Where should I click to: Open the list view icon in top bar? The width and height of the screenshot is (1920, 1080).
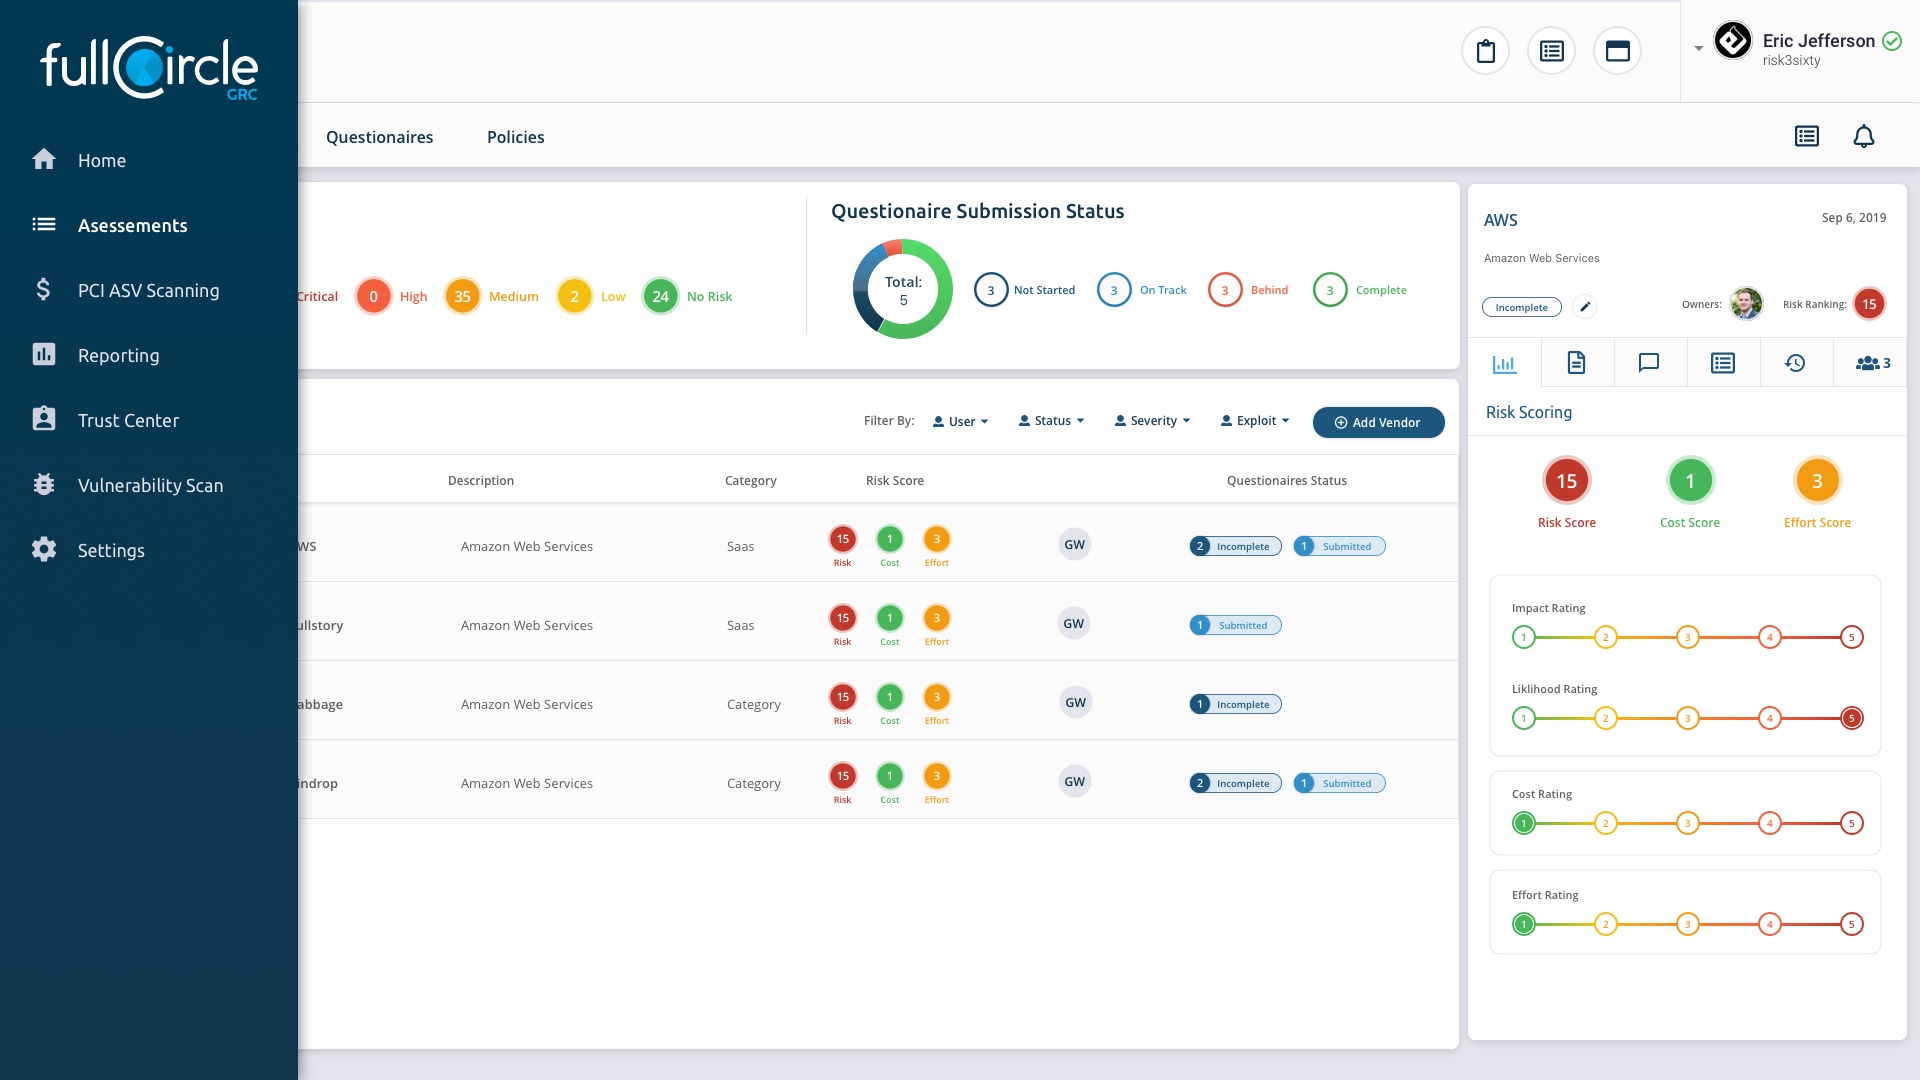tap(1551, 51)
